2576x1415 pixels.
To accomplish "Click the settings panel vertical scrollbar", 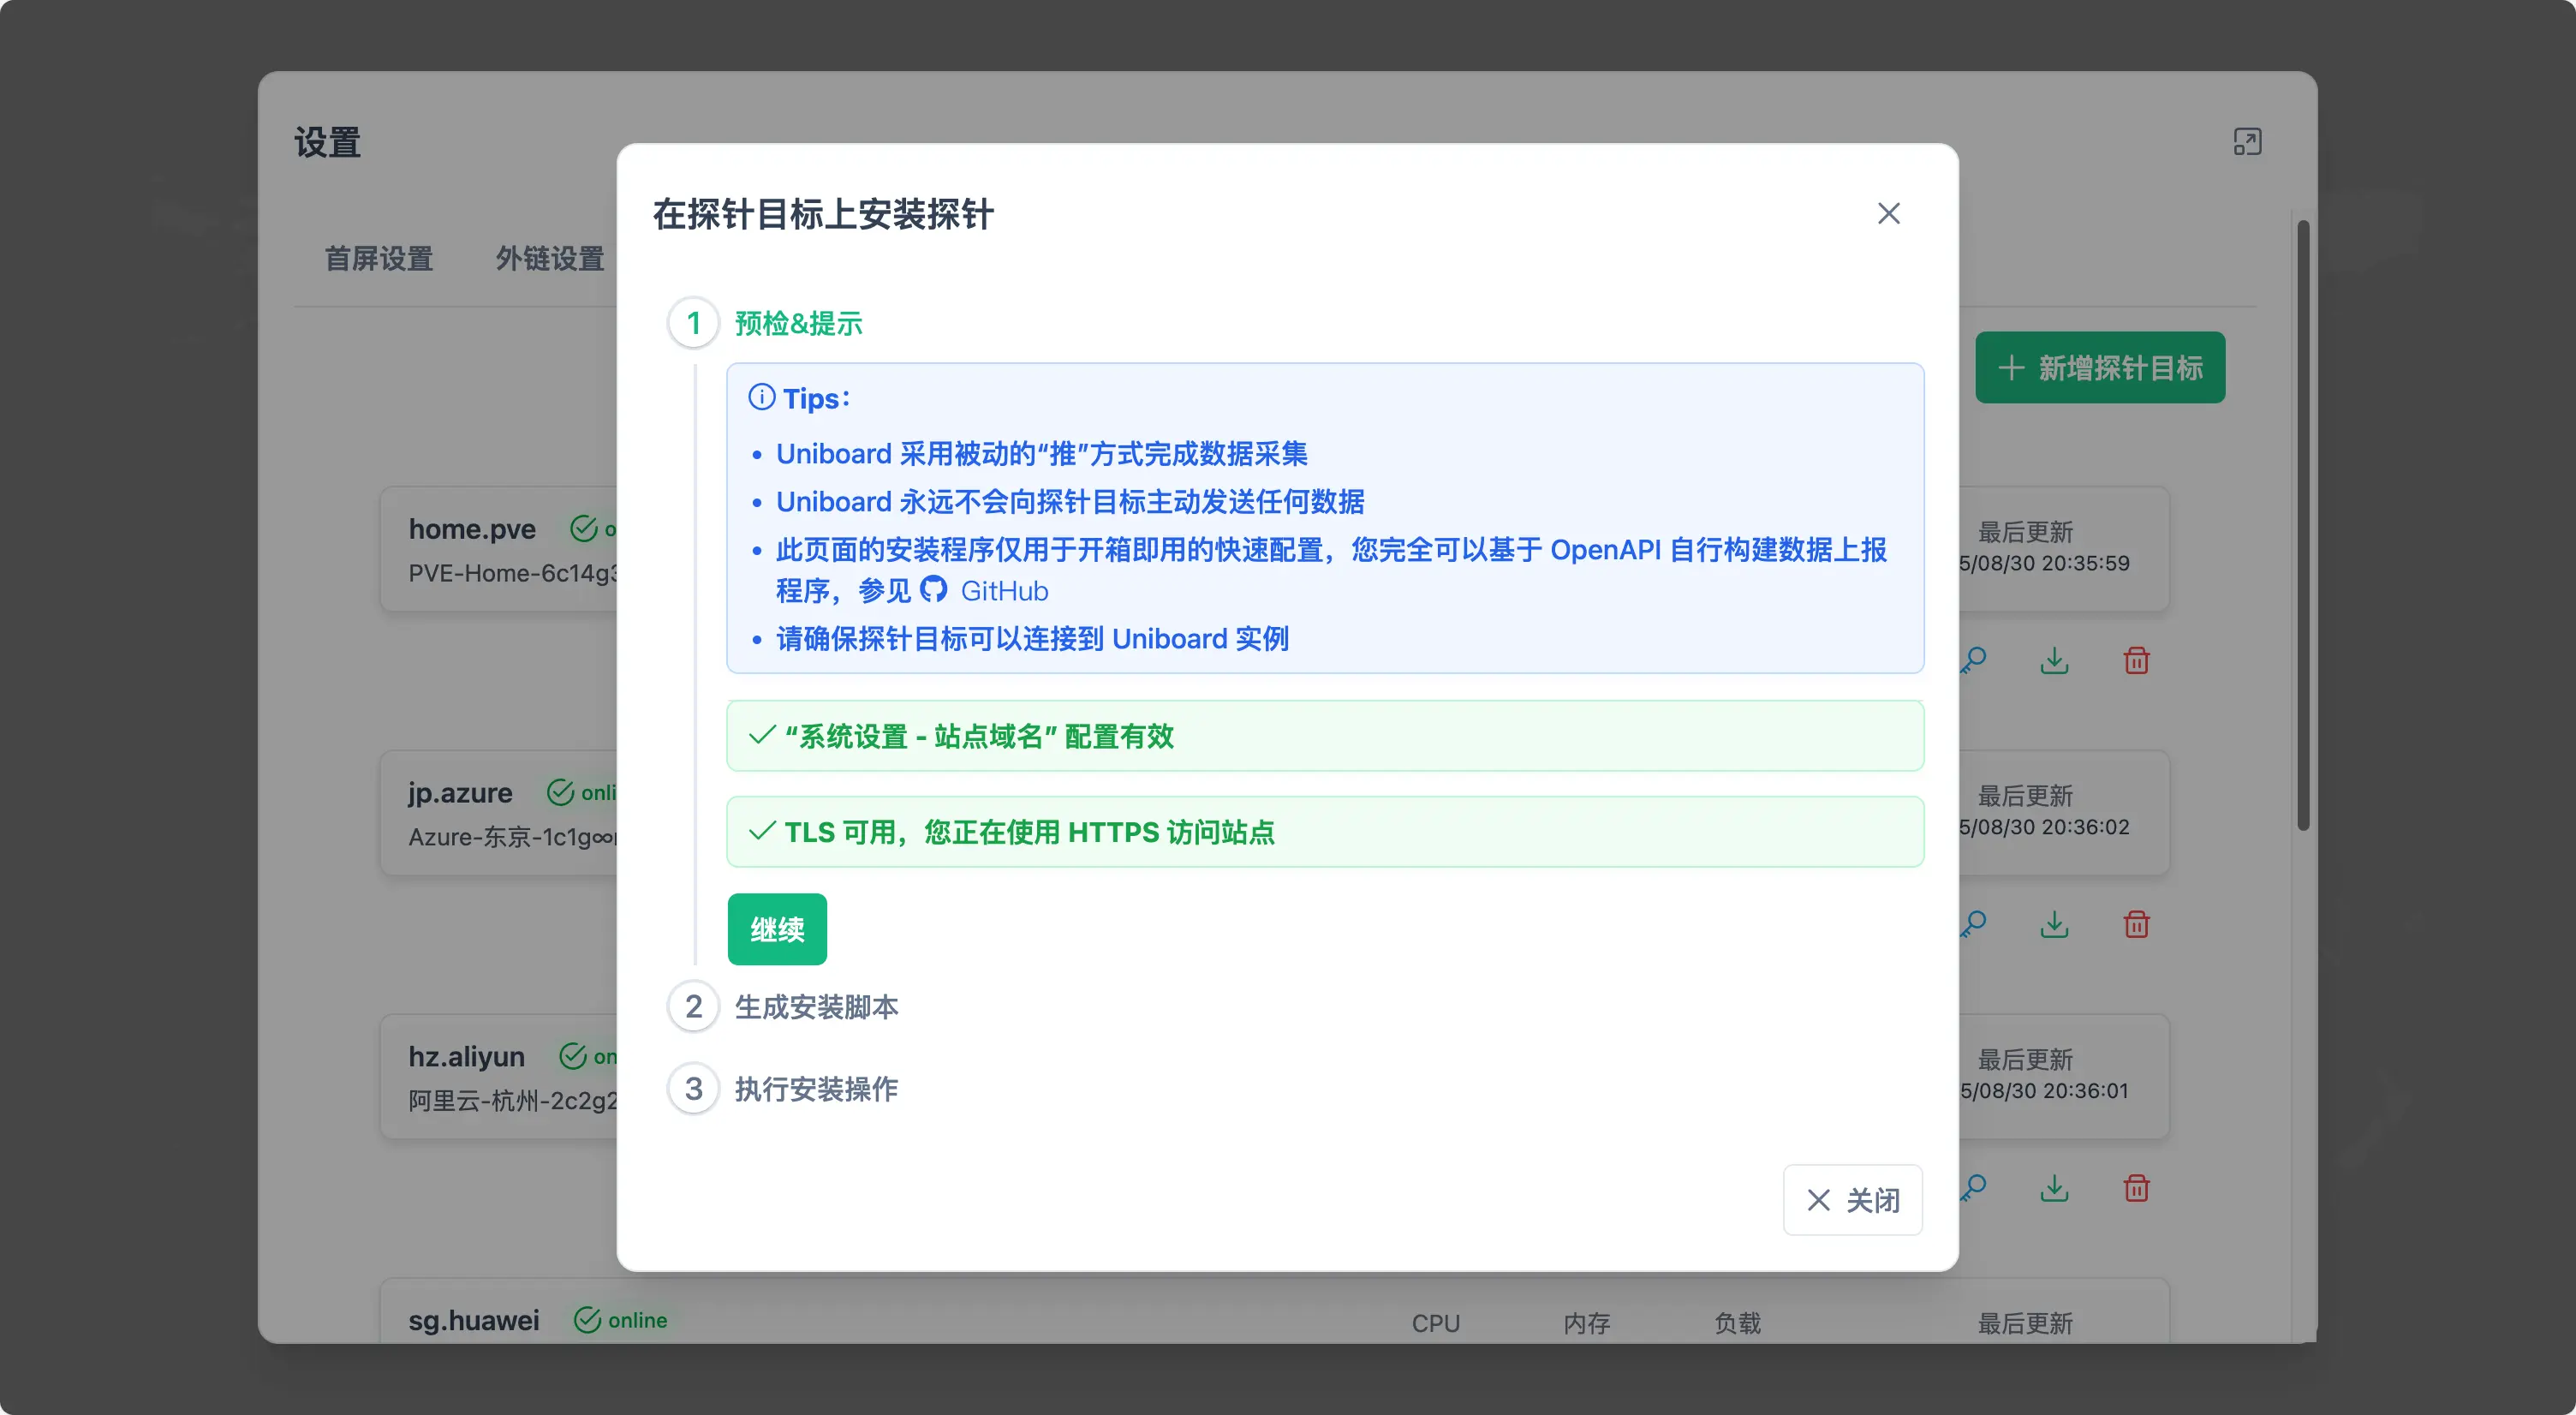I will coord(2303,525).
